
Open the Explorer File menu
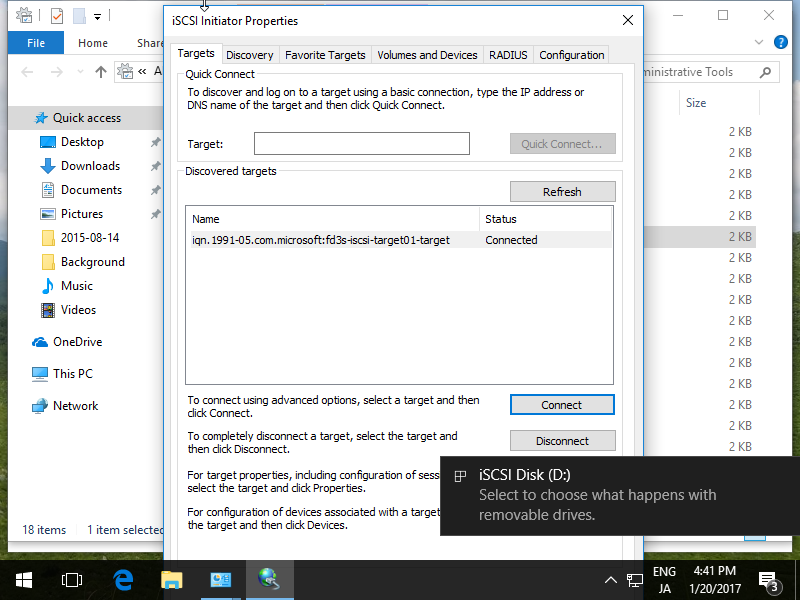36,43
